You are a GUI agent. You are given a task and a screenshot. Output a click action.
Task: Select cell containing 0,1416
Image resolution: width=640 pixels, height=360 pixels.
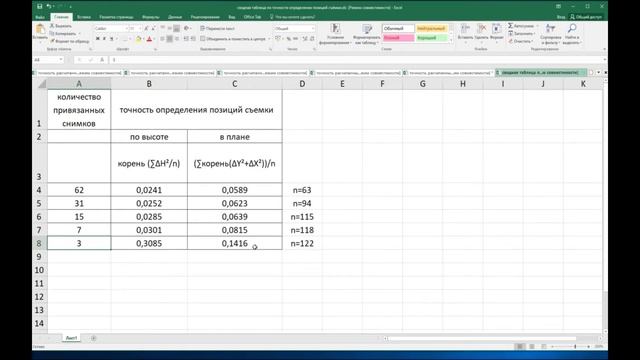235,243
